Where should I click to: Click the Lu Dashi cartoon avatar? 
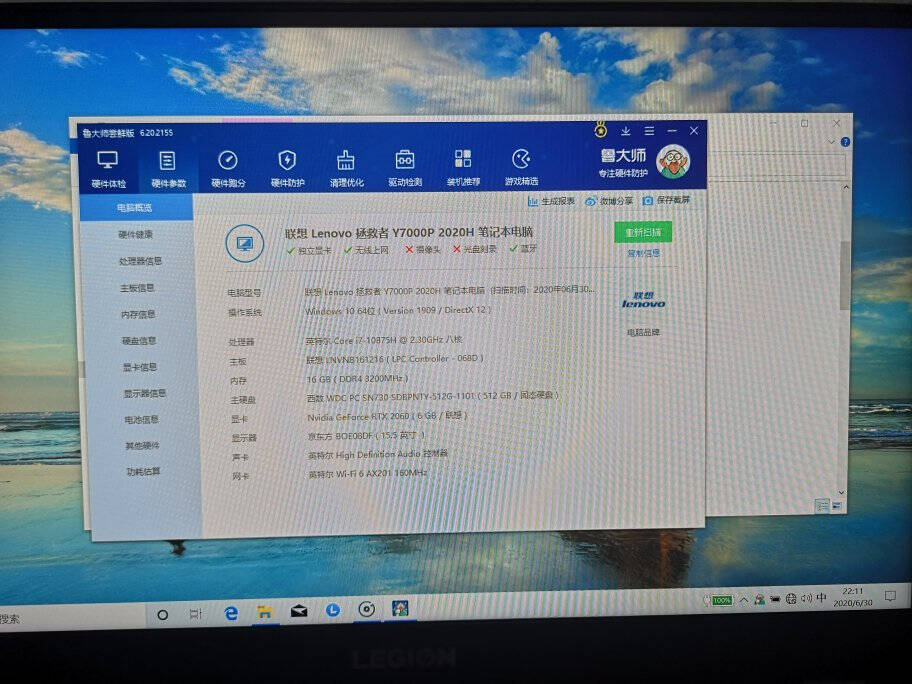(x=673, y=161)
